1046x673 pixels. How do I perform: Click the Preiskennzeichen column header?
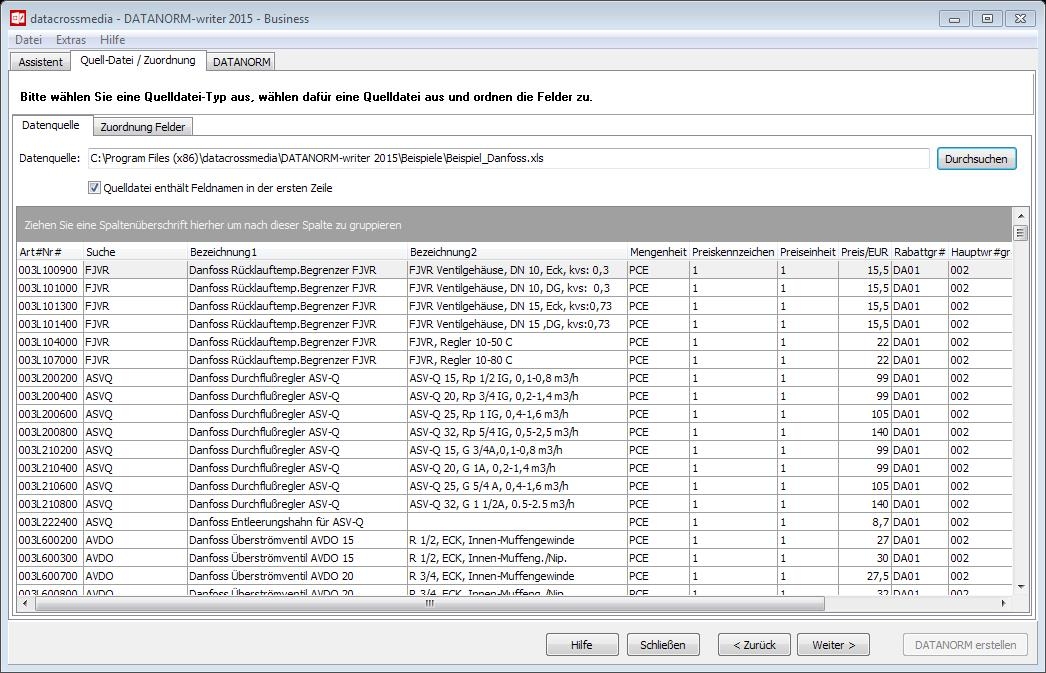coord(733,252)
